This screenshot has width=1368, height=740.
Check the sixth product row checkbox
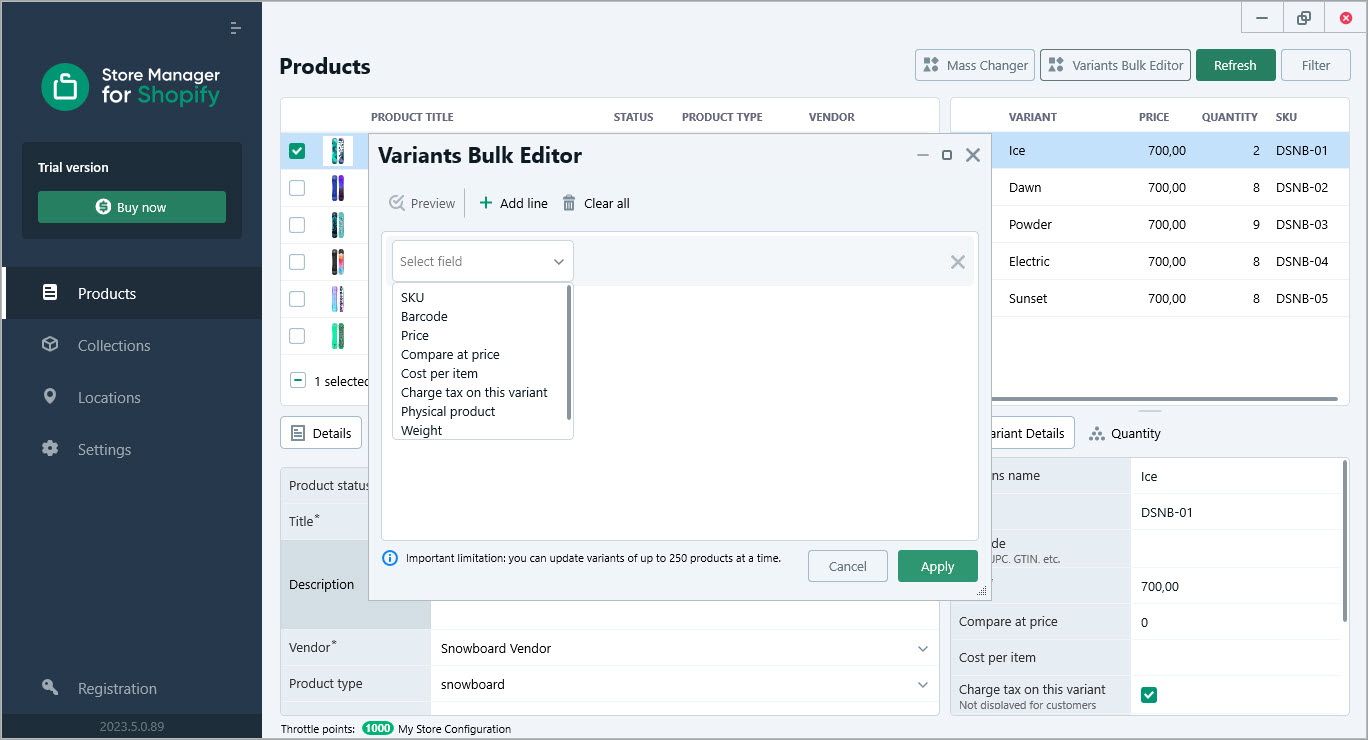pyautogui.click(x=297, y=336)
